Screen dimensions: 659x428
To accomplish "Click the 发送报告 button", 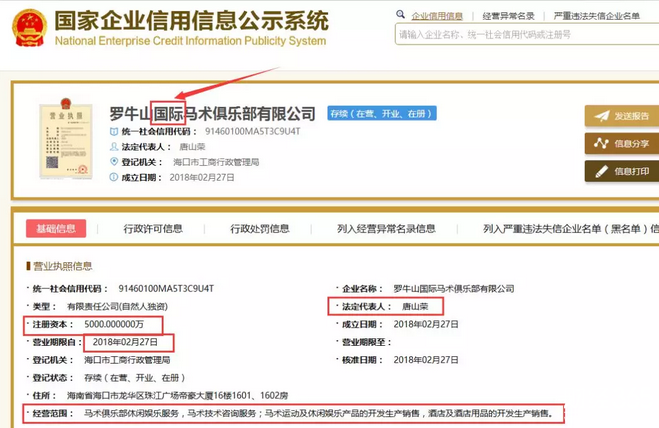I will (622, 116).
